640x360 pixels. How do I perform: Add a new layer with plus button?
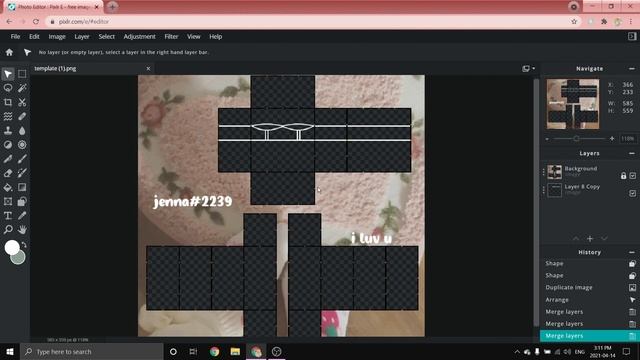pyautogui.click(x=590, y=238)
